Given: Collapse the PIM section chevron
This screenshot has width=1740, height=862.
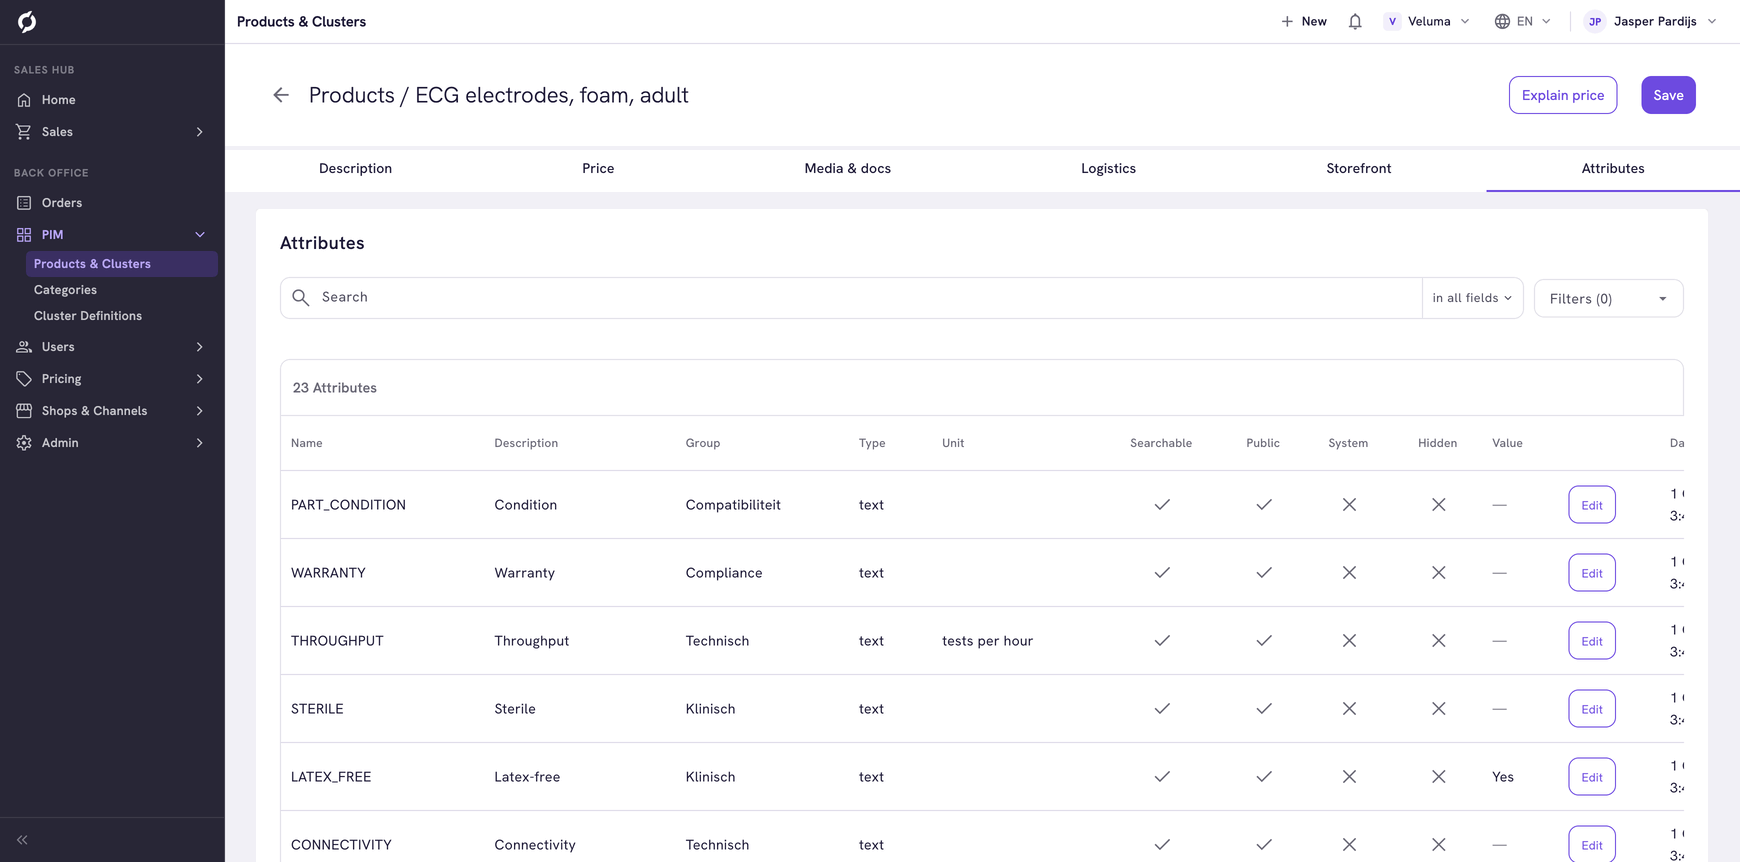Looking at the screenshot, I should [x=200, y=235].
